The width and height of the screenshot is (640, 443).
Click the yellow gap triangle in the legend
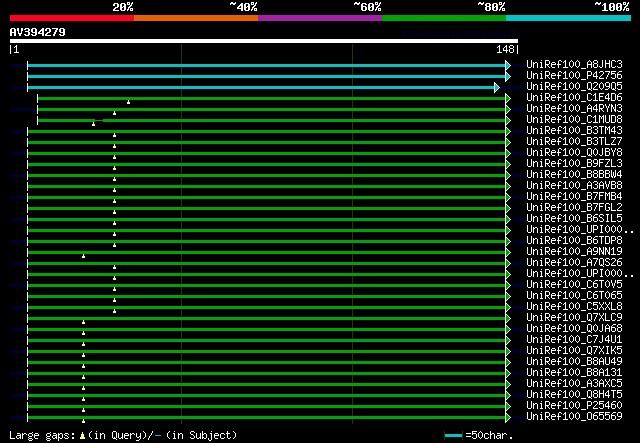[83, 435]
